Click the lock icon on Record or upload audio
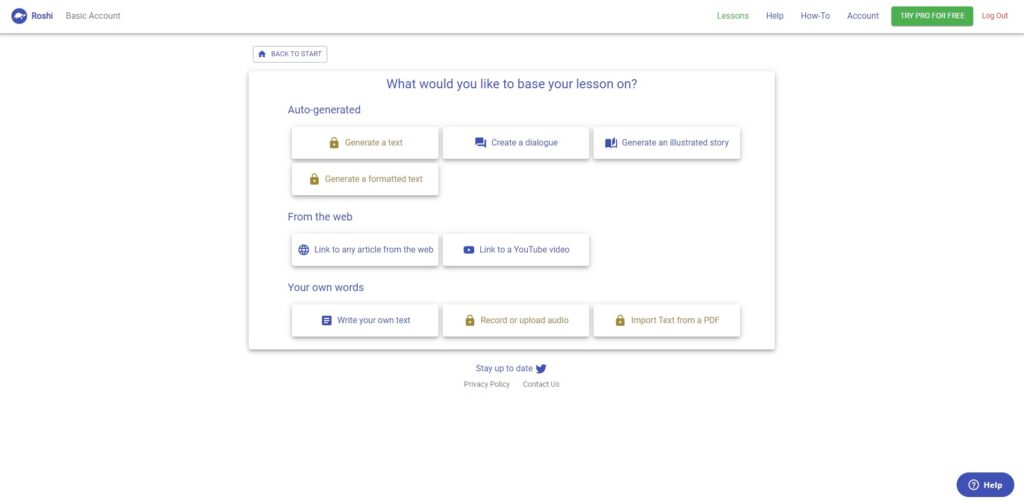 coord(470,321)
